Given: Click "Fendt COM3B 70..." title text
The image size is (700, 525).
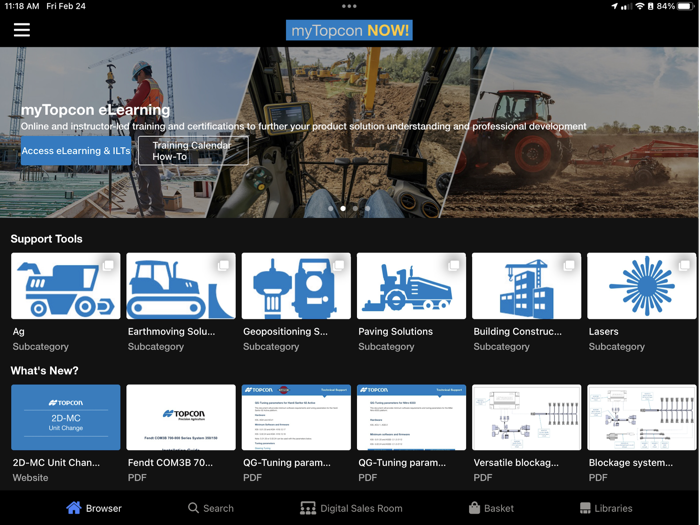Looking at the screenshot, I should point(170,463).
